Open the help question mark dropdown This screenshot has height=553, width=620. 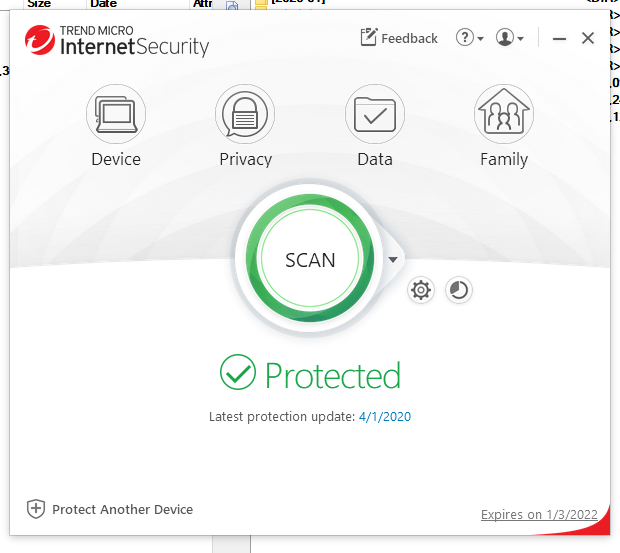469,38
